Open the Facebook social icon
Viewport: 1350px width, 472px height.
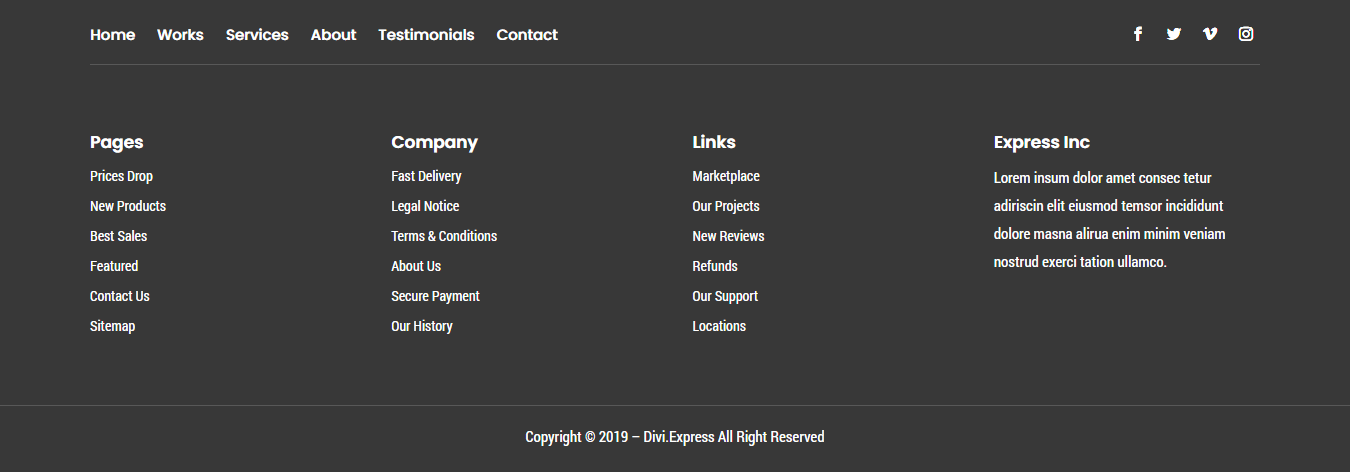coord(1137,34)
